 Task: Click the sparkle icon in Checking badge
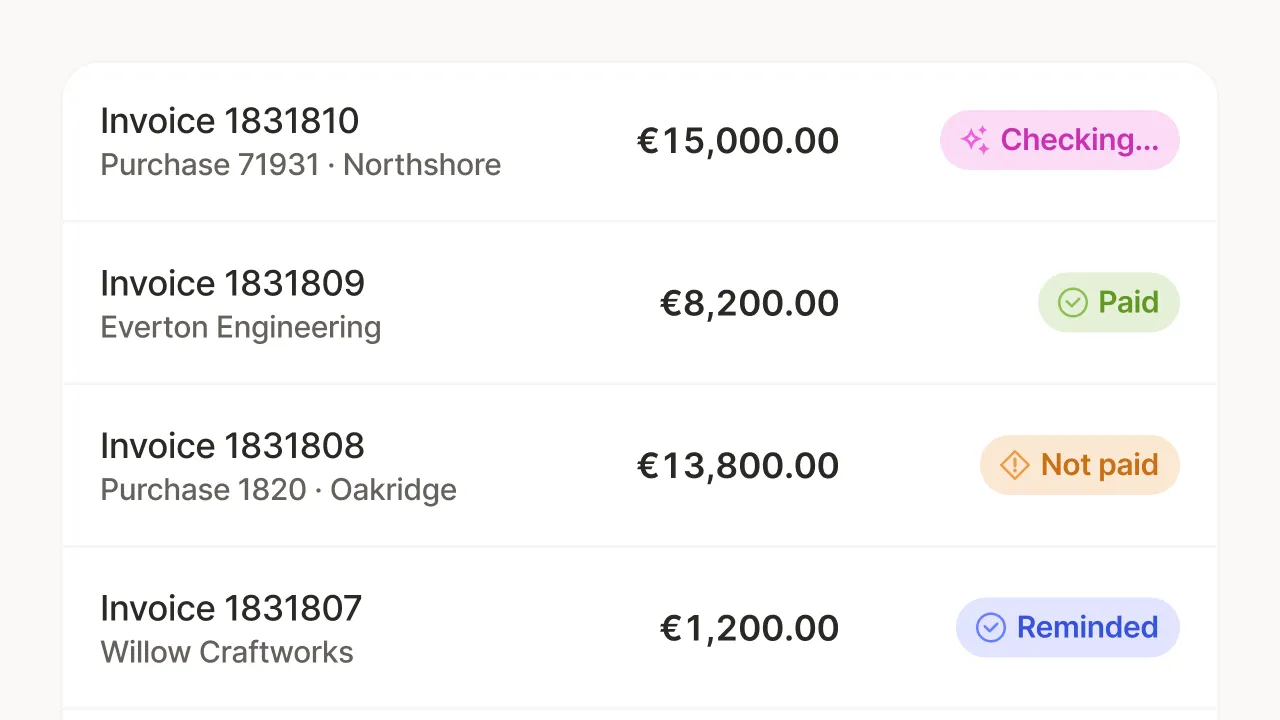click(x=975, y=140)
